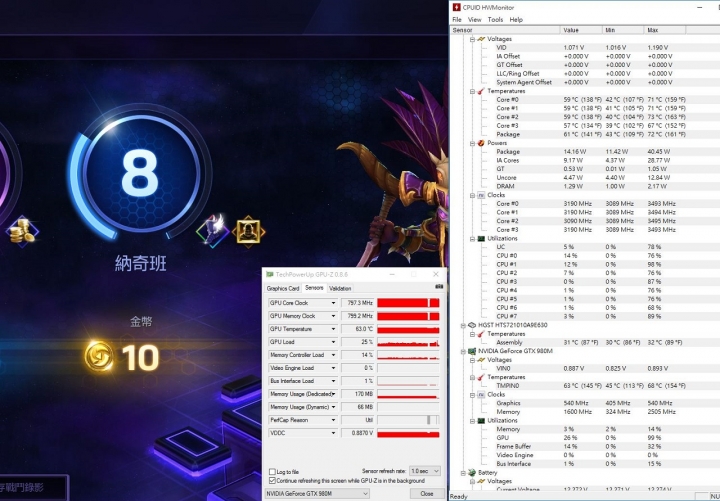This screenshot has width=720, height=501.
Task: Click the VDDC red graph bar
Action: point(408,433)
